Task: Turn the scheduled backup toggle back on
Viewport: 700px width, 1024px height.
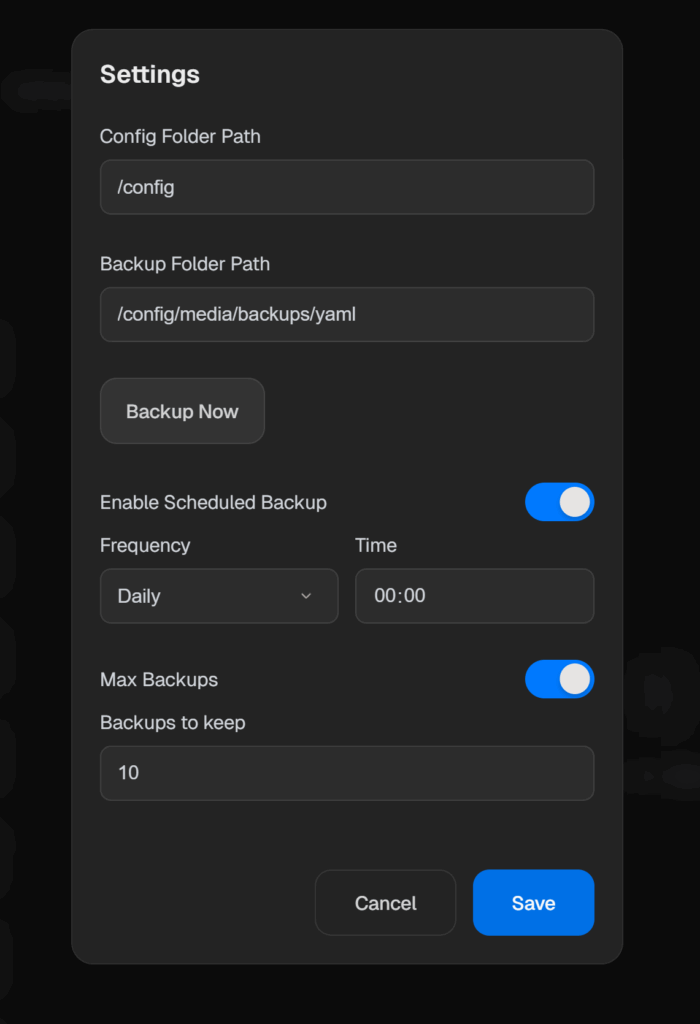Action: tap(559, 502)
